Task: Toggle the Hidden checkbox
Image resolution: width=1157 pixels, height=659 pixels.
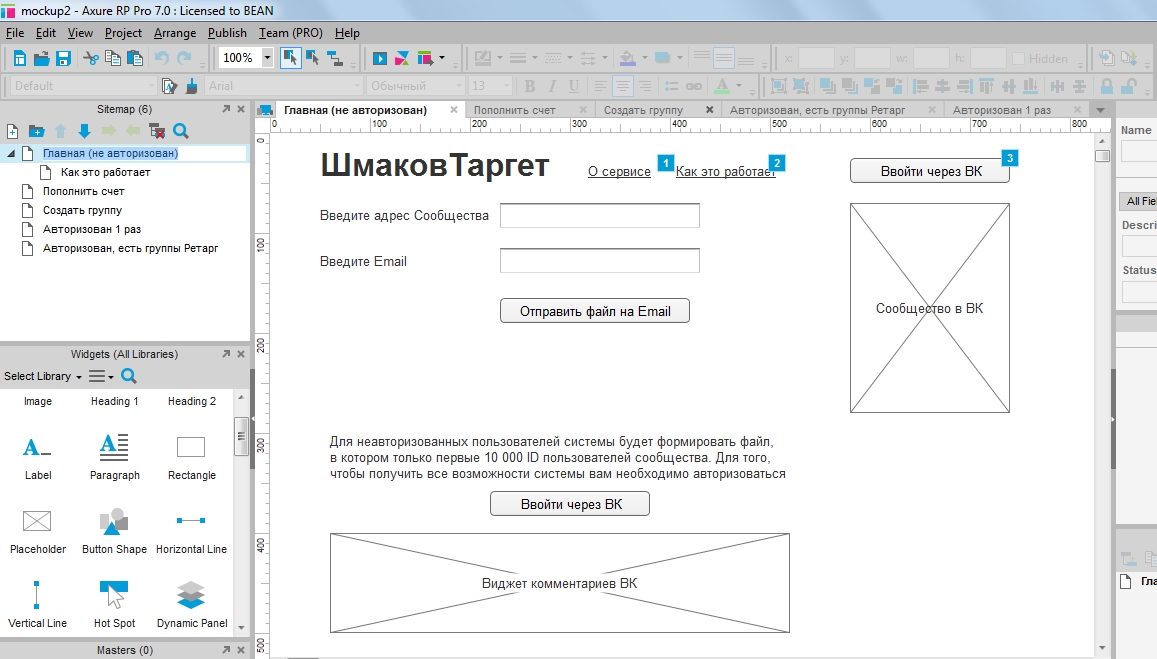Action: [x=1018, y=58]
